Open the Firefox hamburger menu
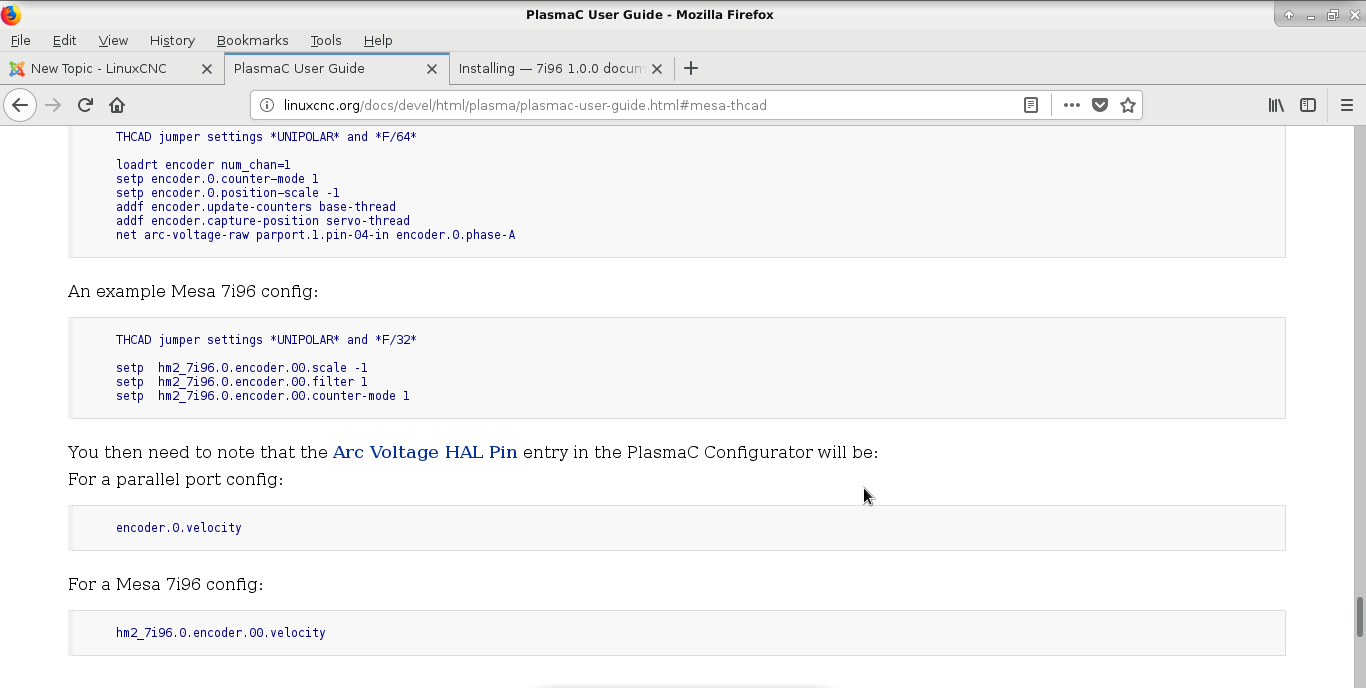 (1346, 105)
